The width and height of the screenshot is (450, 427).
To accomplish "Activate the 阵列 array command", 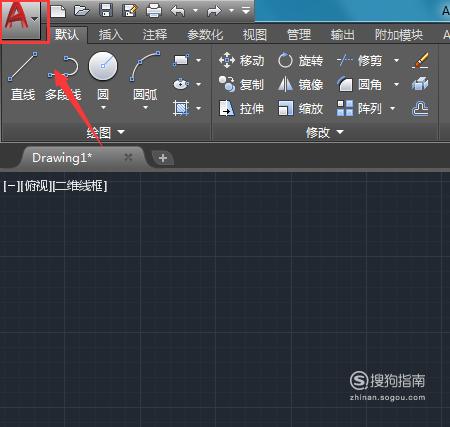I will tap(359, 108).
